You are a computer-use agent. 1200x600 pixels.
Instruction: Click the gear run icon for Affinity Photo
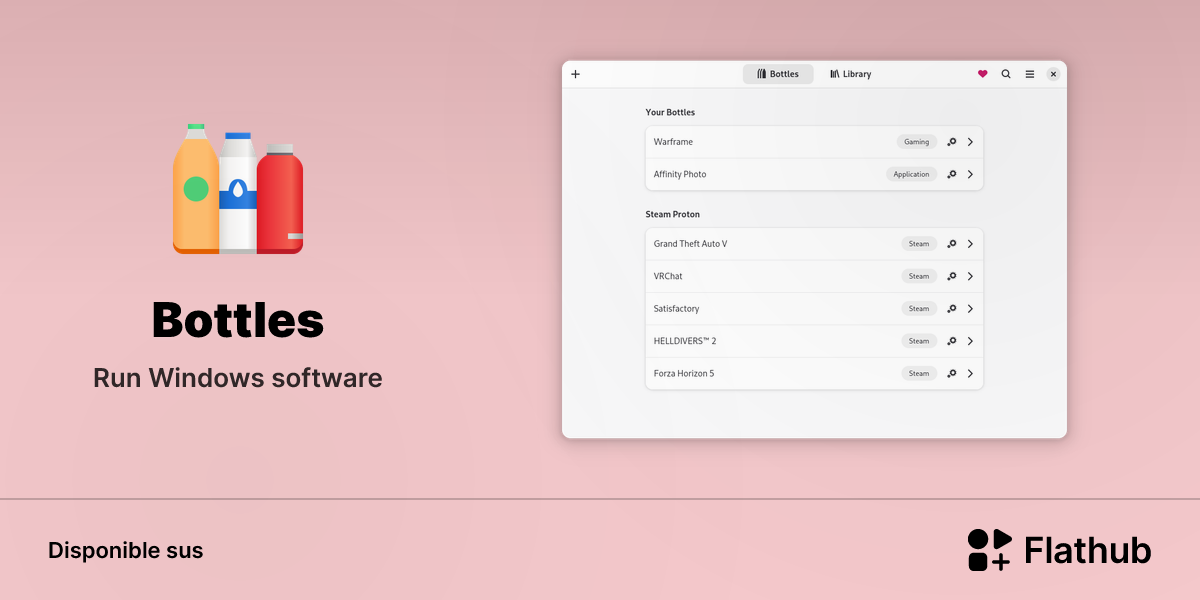click(952, 174)
